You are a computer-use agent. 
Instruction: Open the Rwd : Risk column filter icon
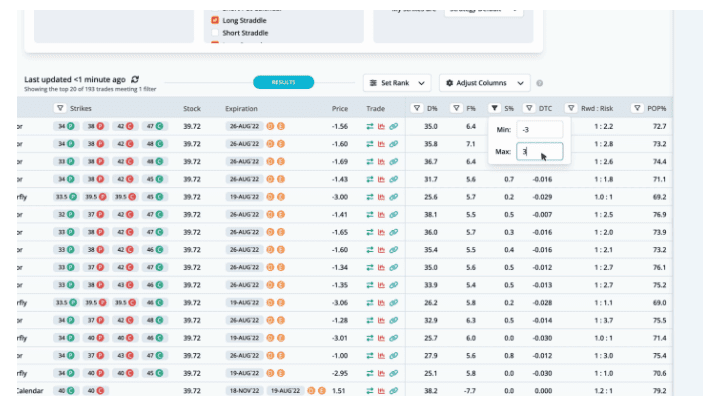point(571,108)
